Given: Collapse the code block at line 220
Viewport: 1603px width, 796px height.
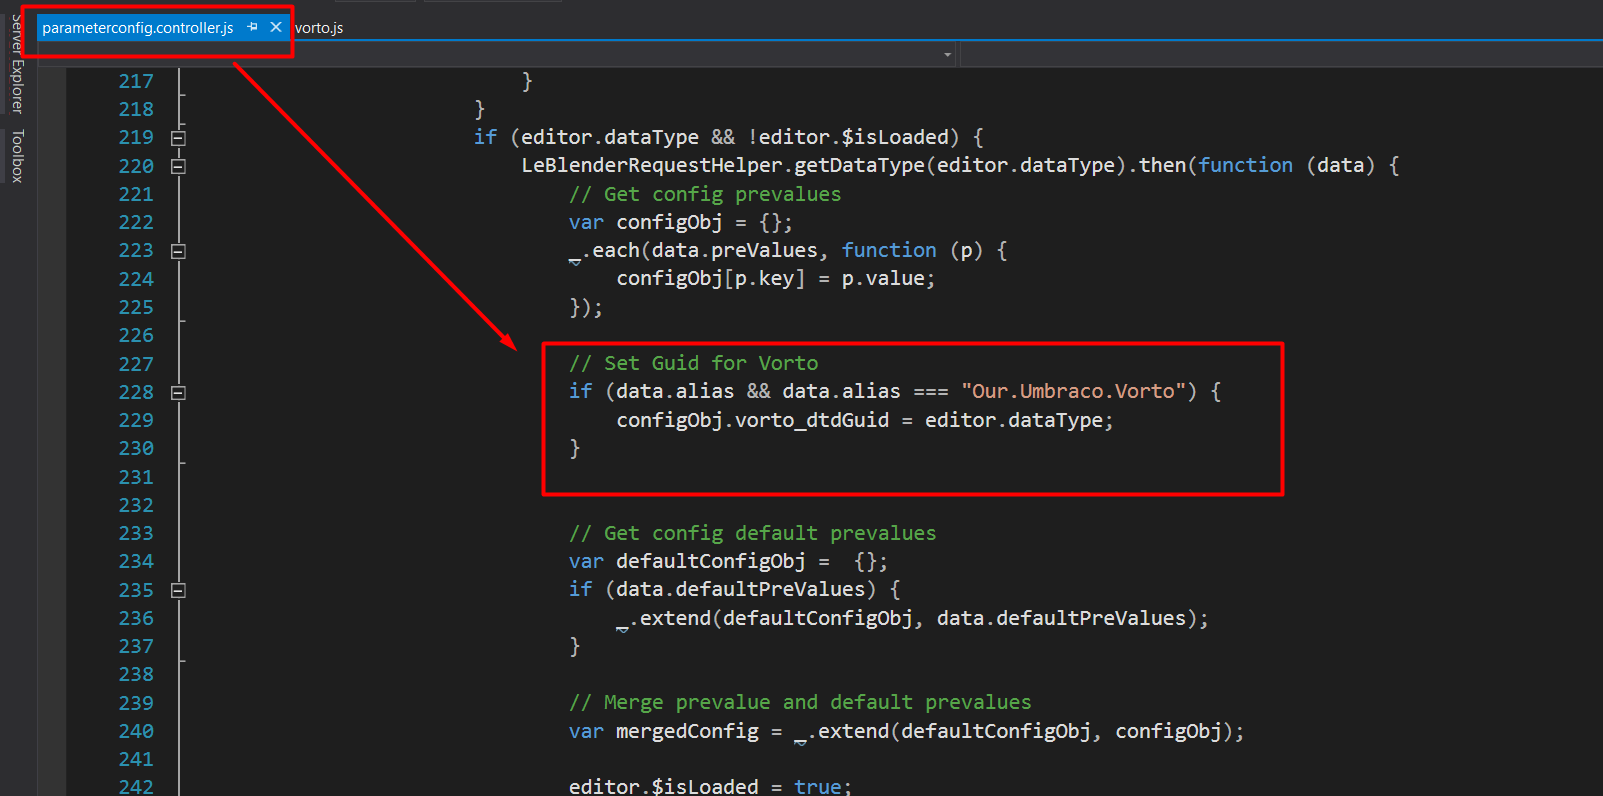Looking at the screenshot, I should click(x=178, y=166).
